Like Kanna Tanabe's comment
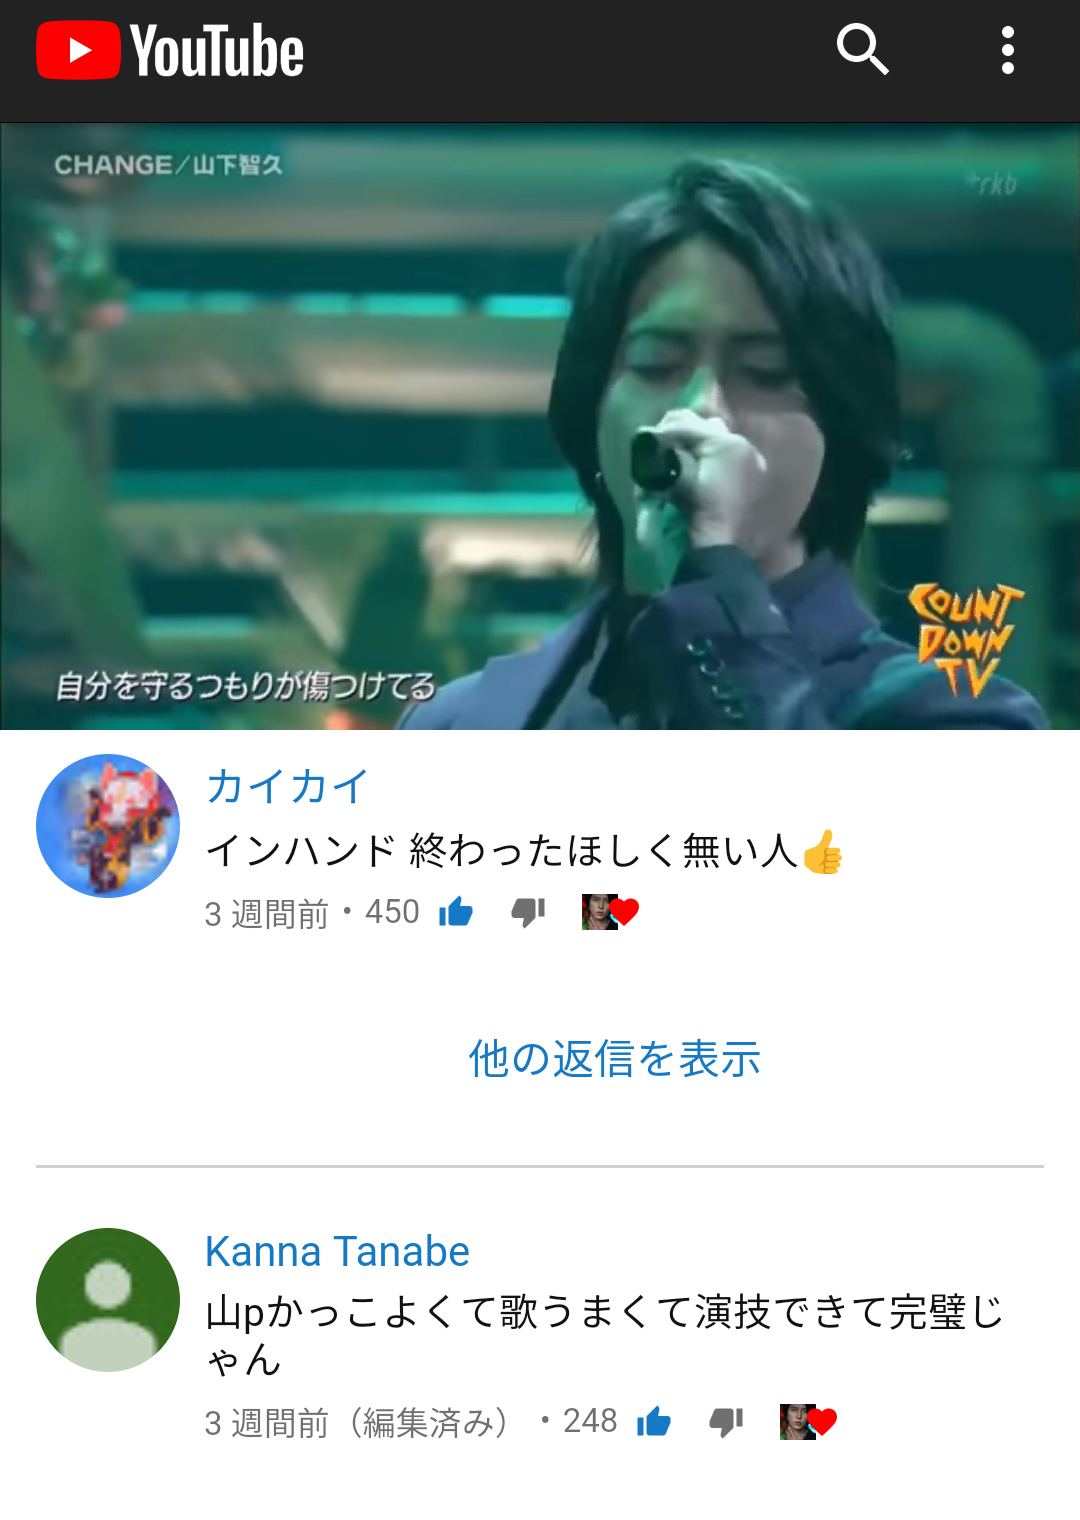This screenshot has width=1080, height=1520. tap(654, 1421)
